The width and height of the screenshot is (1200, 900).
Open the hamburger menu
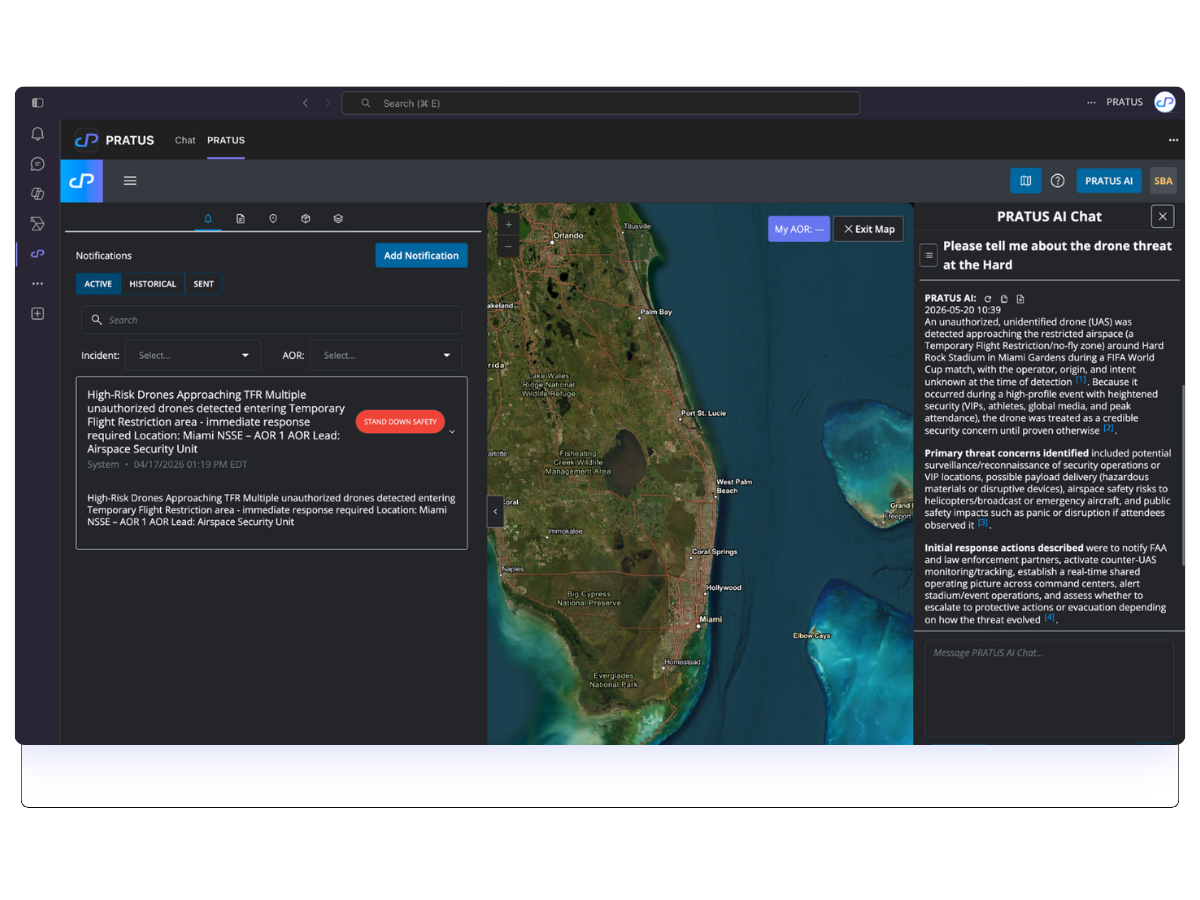coord(130,181)
